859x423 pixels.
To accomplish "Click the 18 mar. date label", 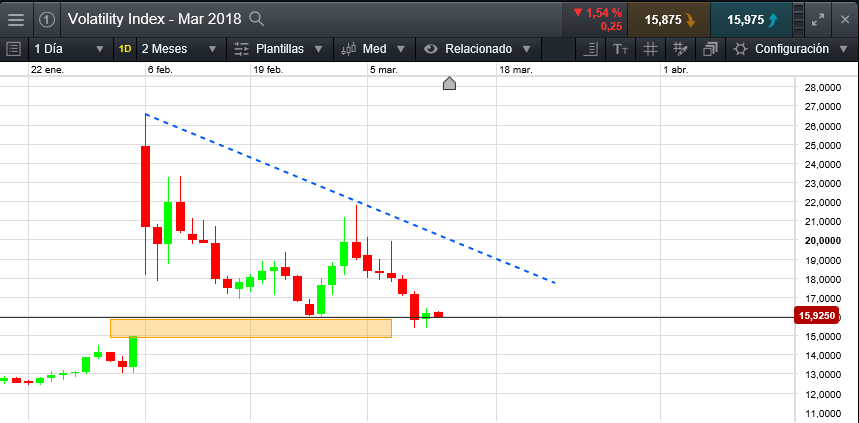I will pos(516,70).
